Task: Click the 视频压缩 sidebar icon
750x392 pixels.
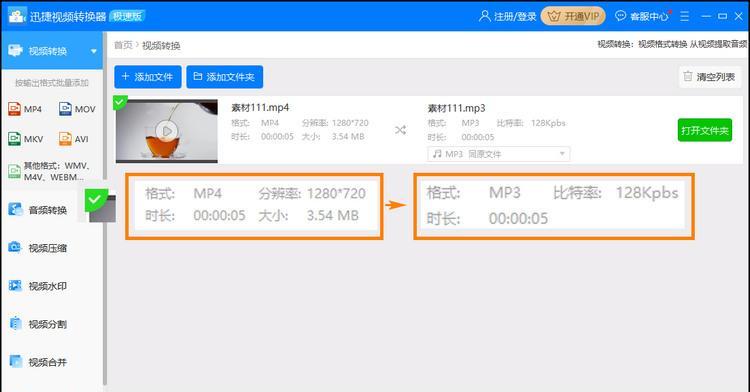Action: [x=15, y=247]
